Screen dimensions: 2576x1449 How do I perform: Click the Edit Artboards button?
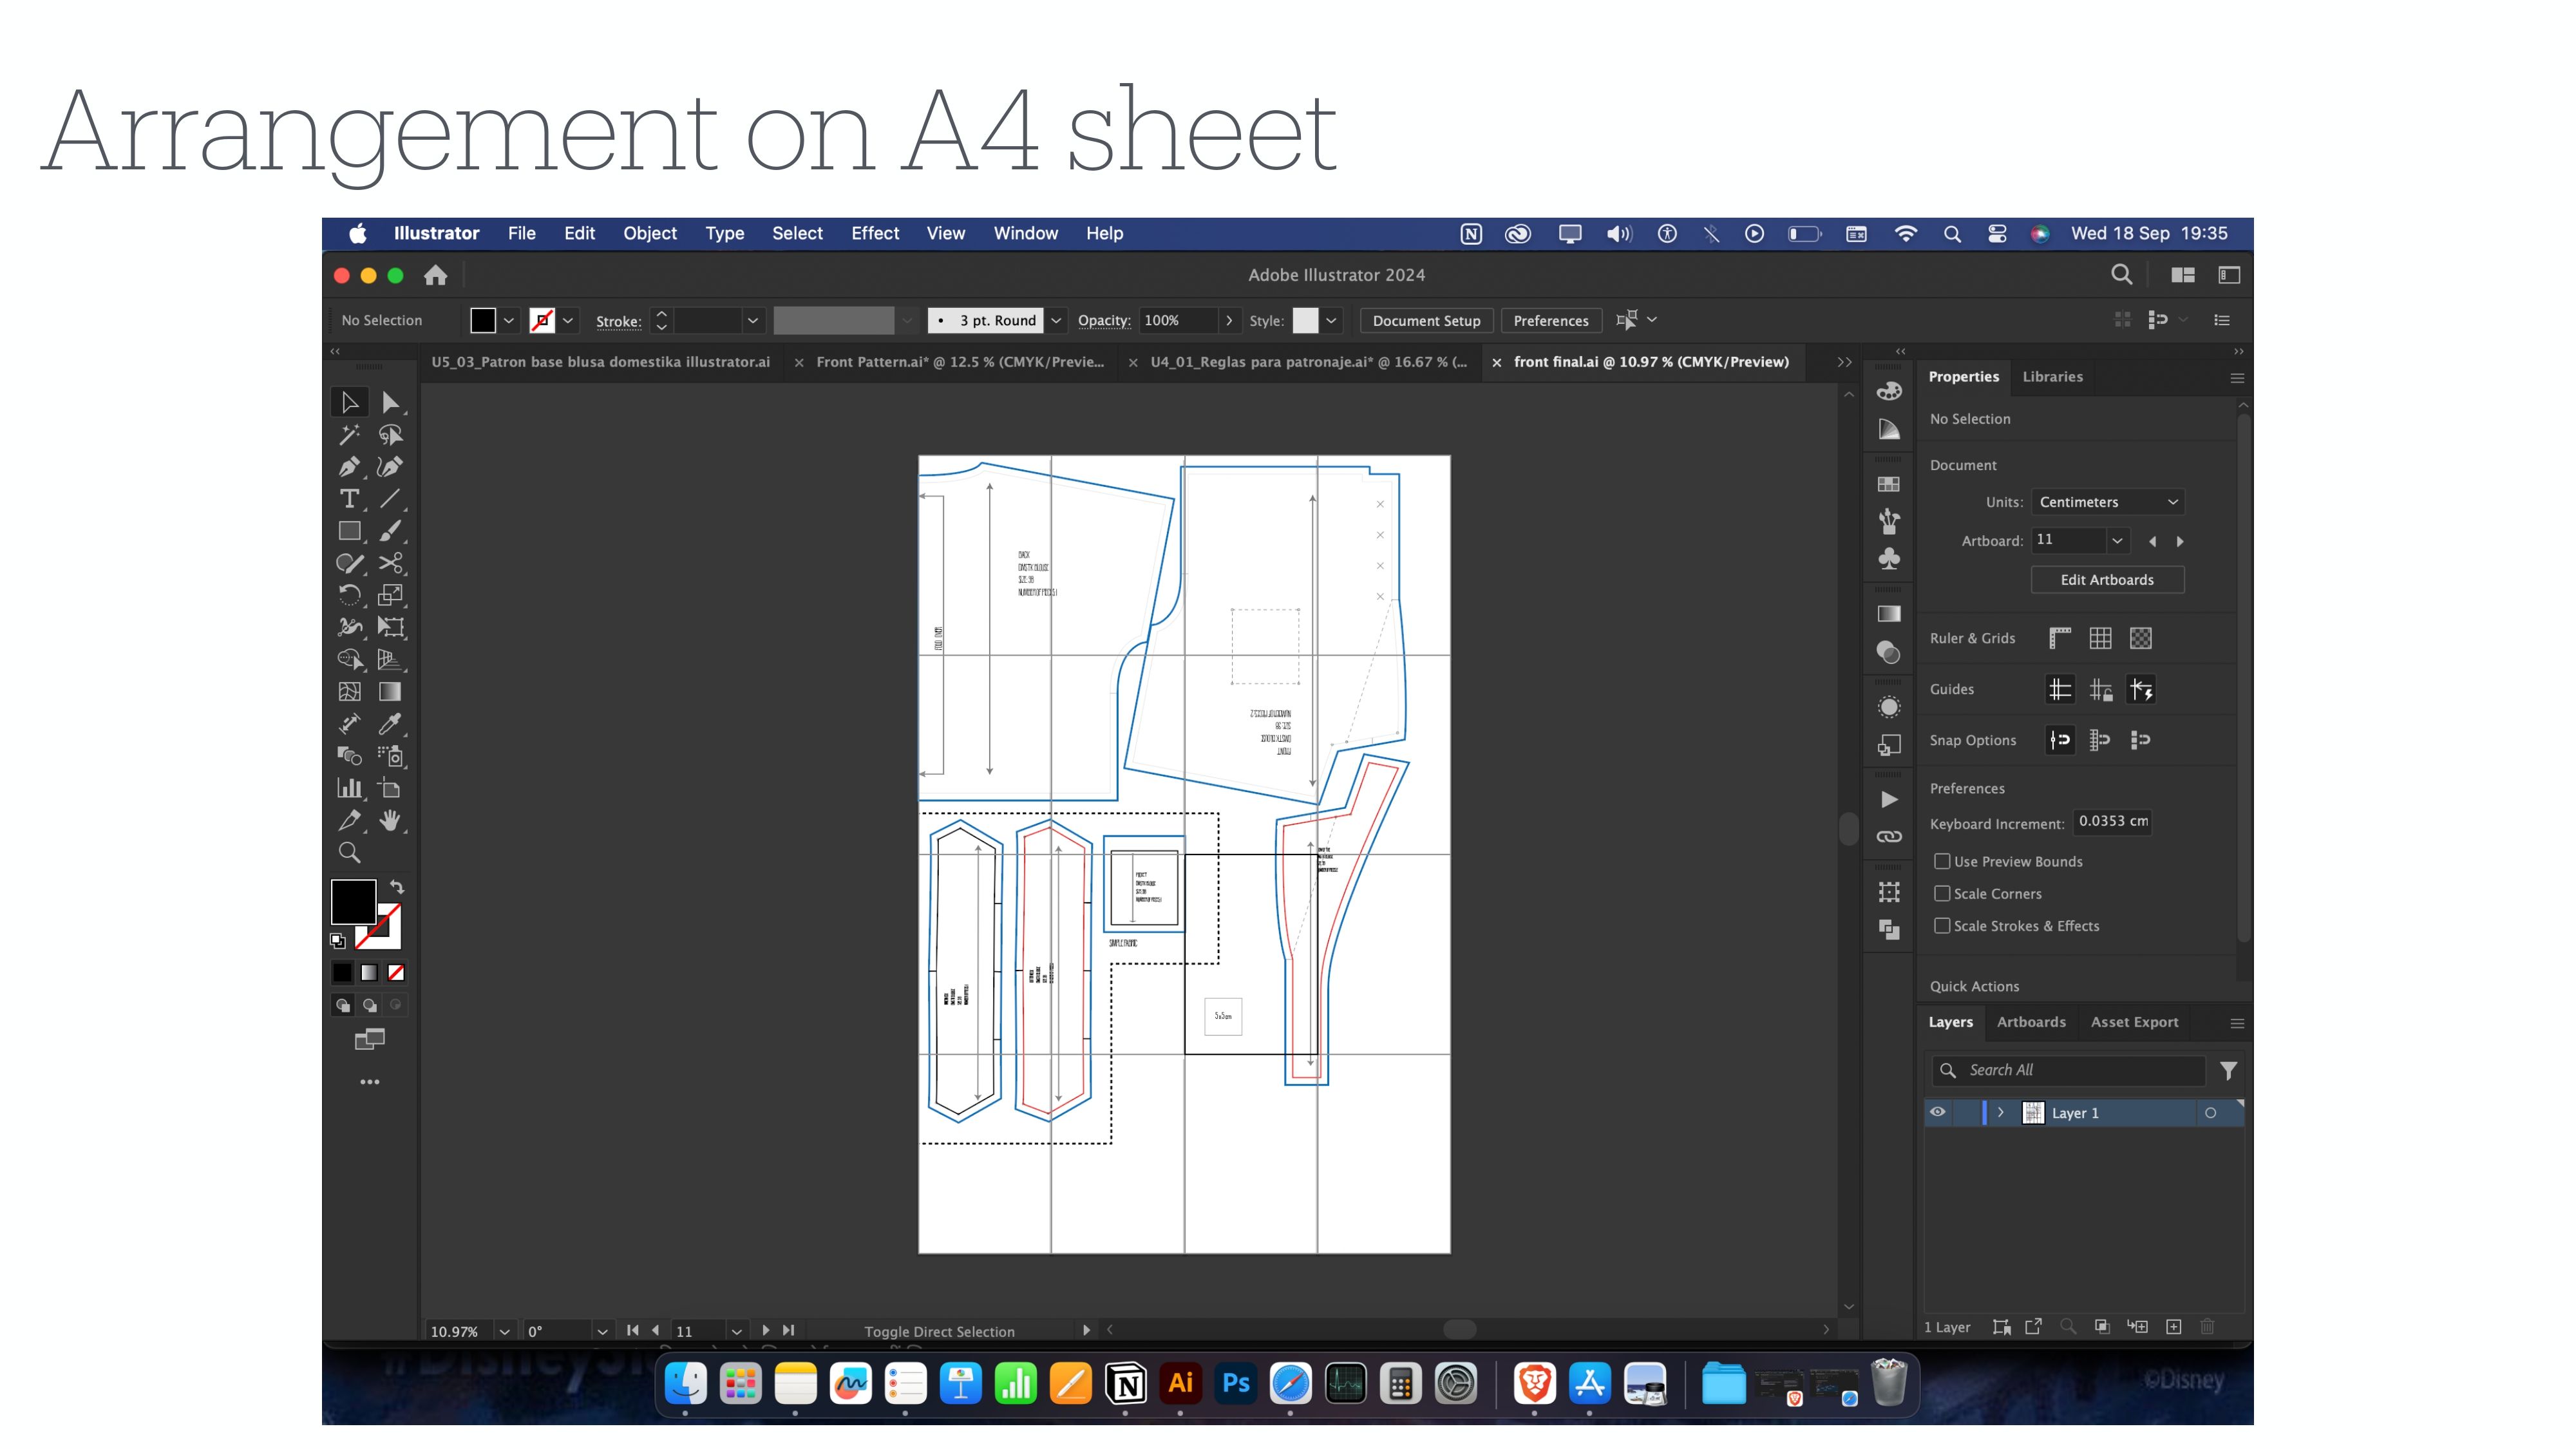(x=2107, y=580)
